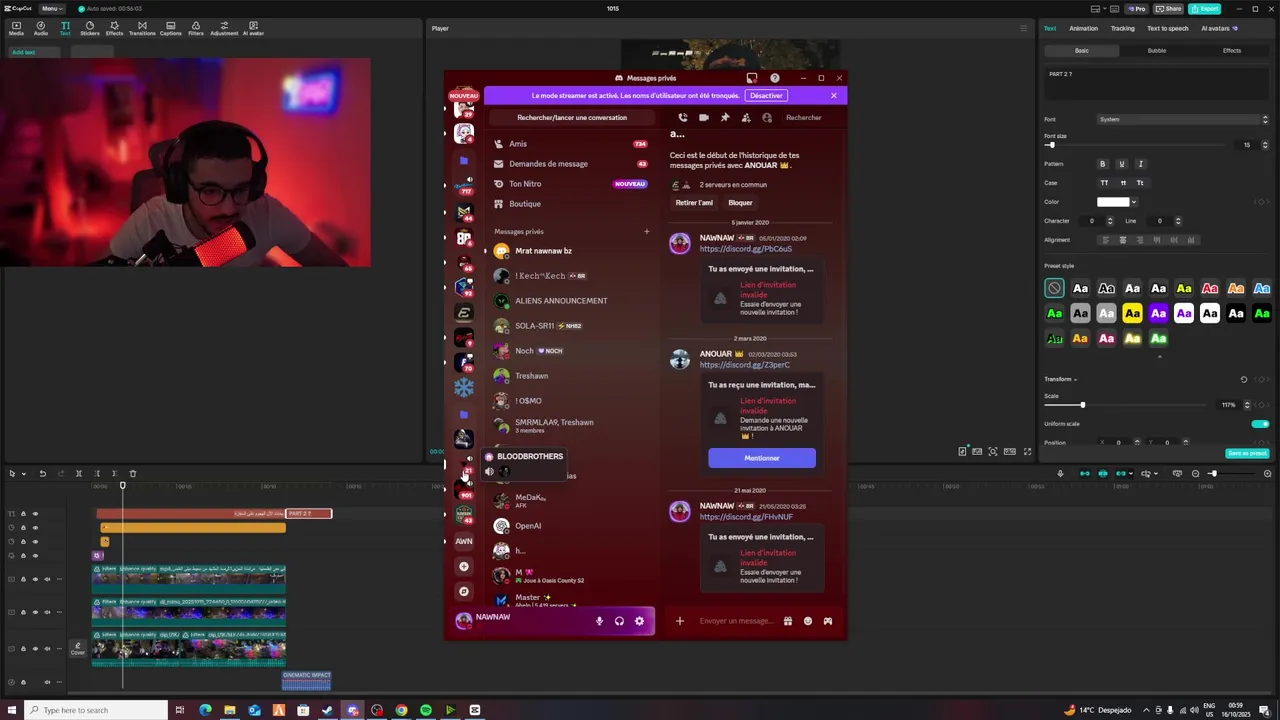
Task: Adjust the Character spacing stepper
Action: (x=1109, y=221)
